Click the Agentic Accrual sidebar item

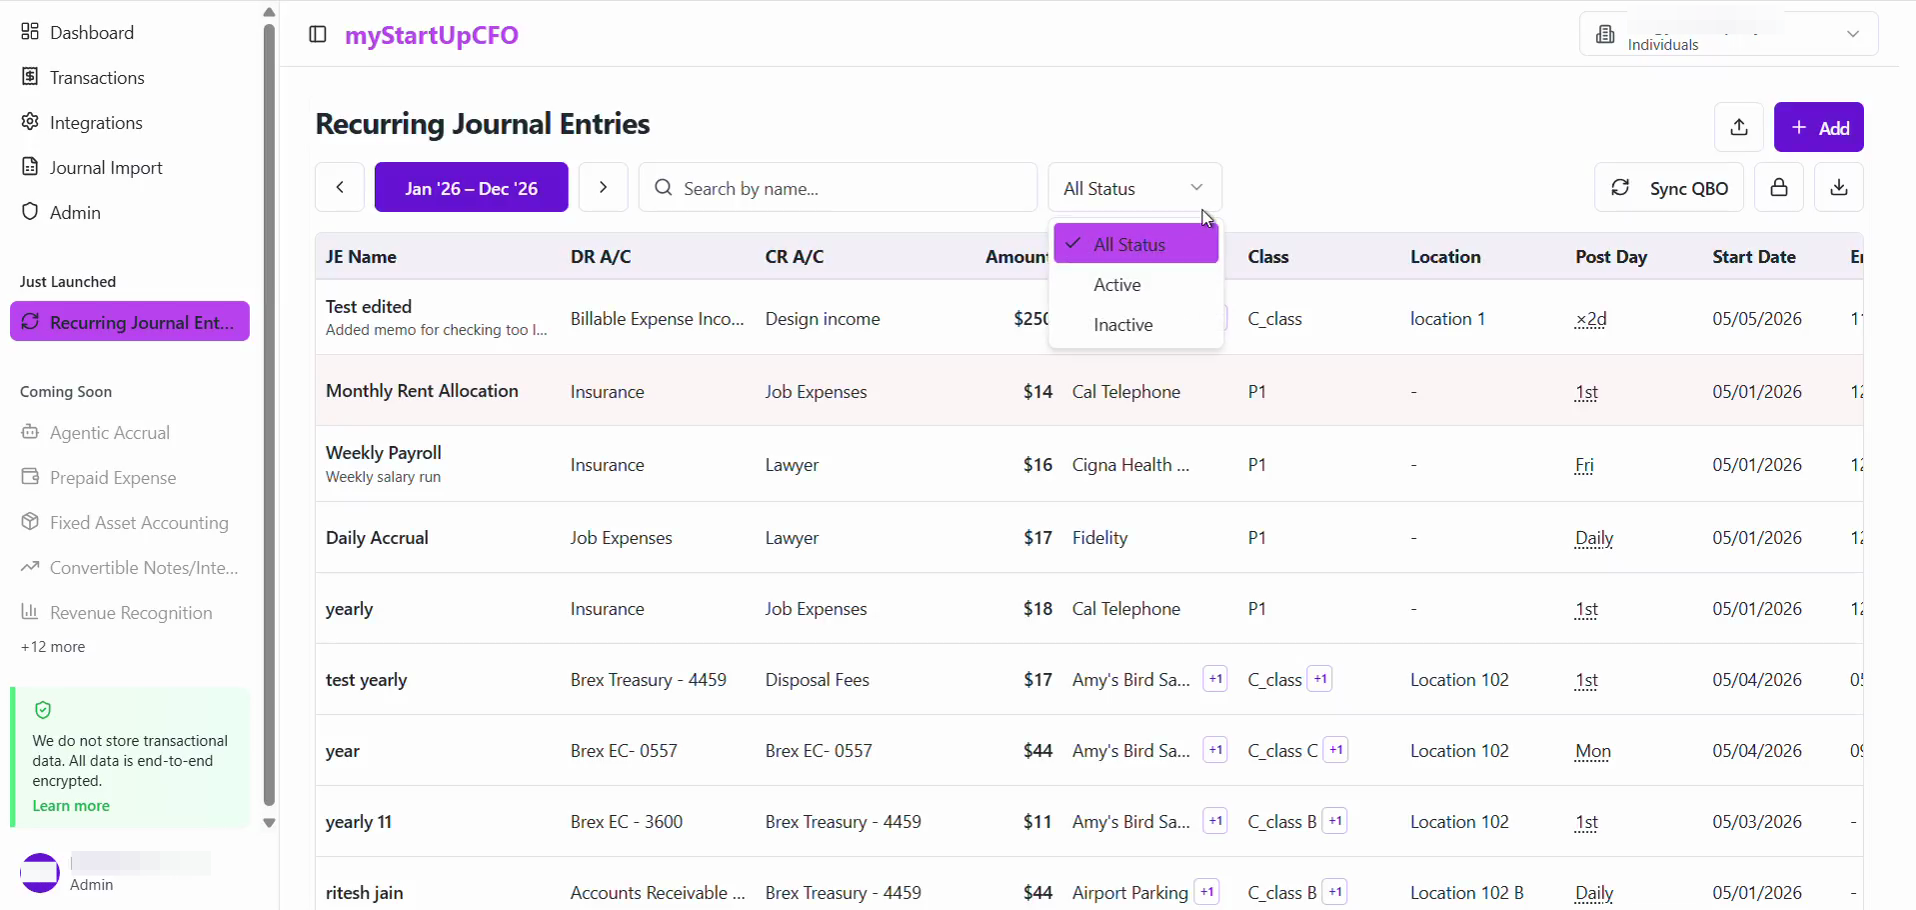click(x=109, y=433)
